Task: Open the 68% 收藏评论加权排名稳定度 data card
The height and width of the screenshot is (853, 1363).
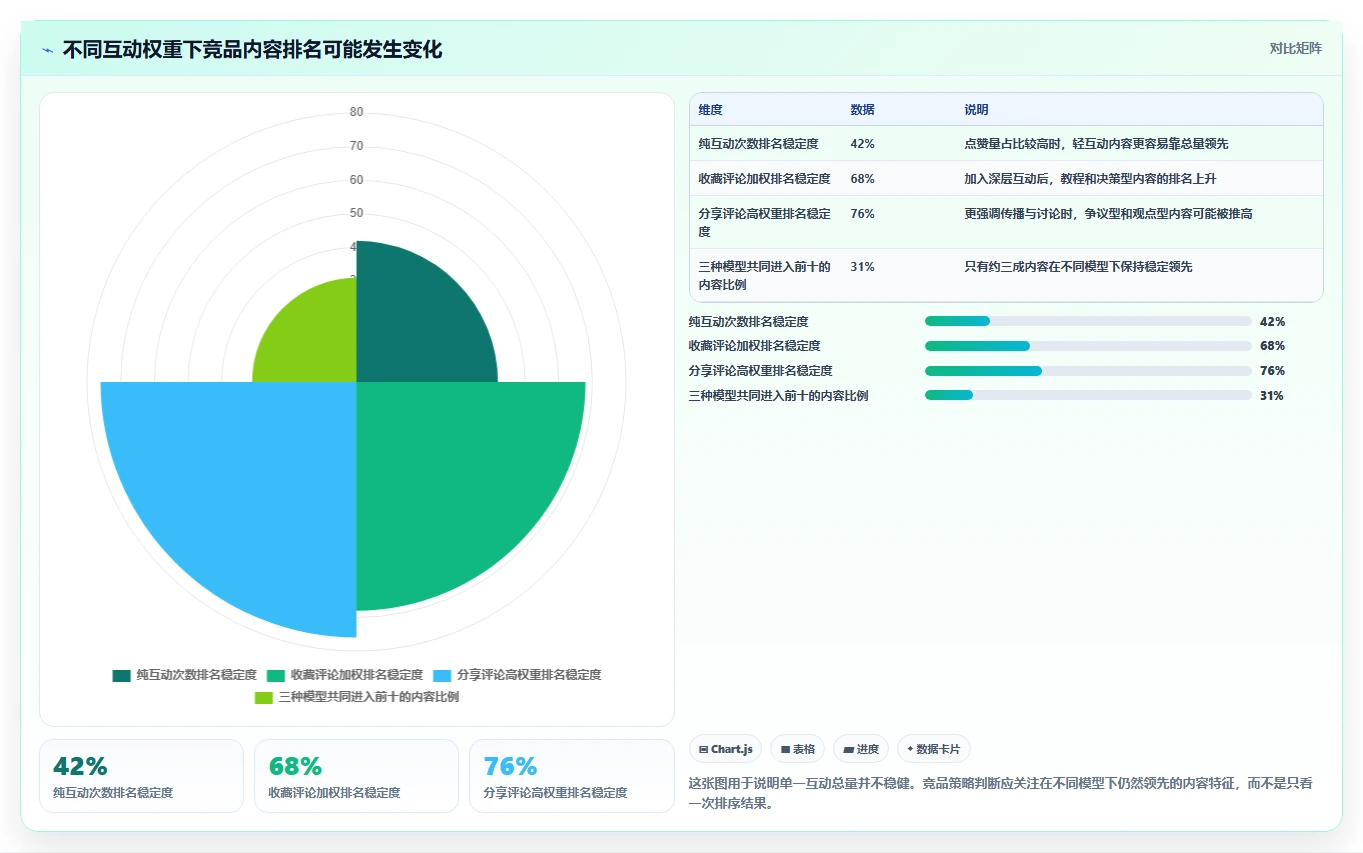Action: [x=356, y=776]
